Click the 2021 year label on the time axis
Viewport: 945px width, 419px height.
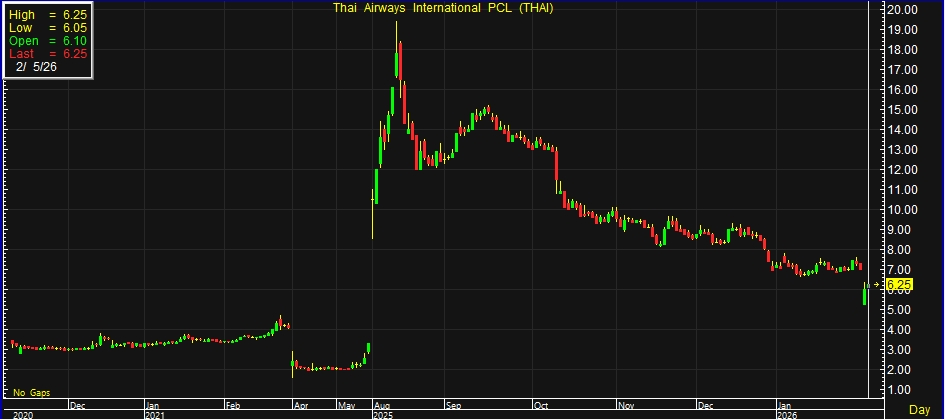click(x=155, y=414)
